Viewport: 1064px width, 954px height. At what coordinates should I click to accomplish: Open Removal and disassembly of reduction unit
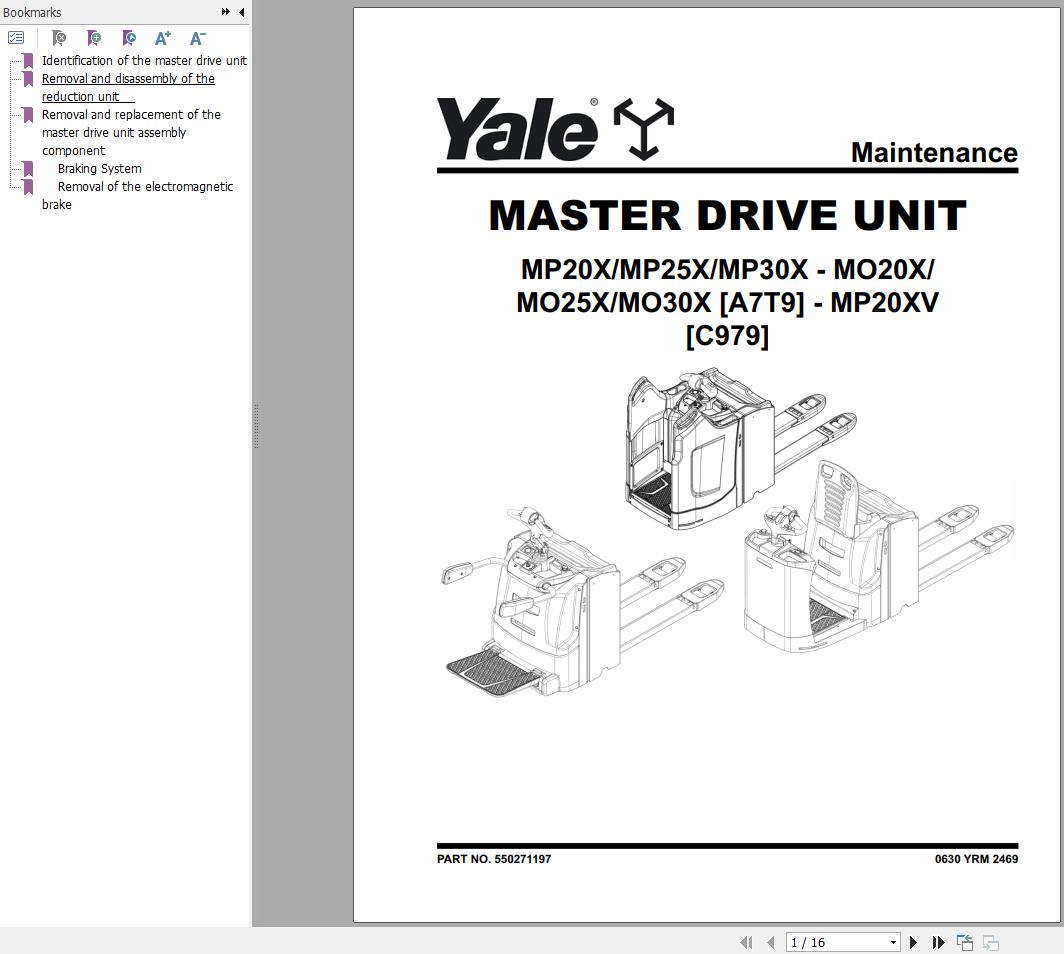pos(128,78)
